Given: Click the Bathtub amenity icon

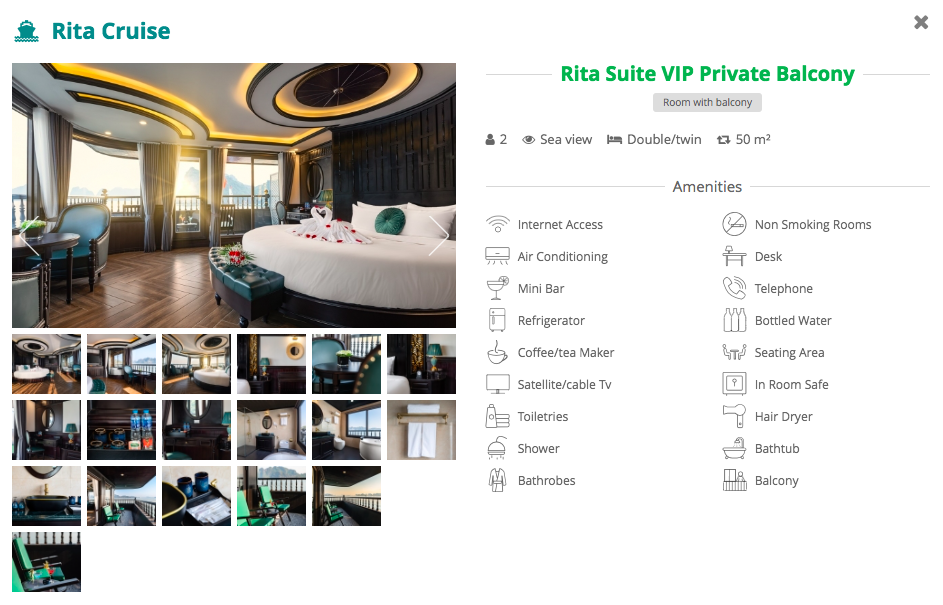Looking at the screenshot, I should pyautogui.click(x=734, y=448).
